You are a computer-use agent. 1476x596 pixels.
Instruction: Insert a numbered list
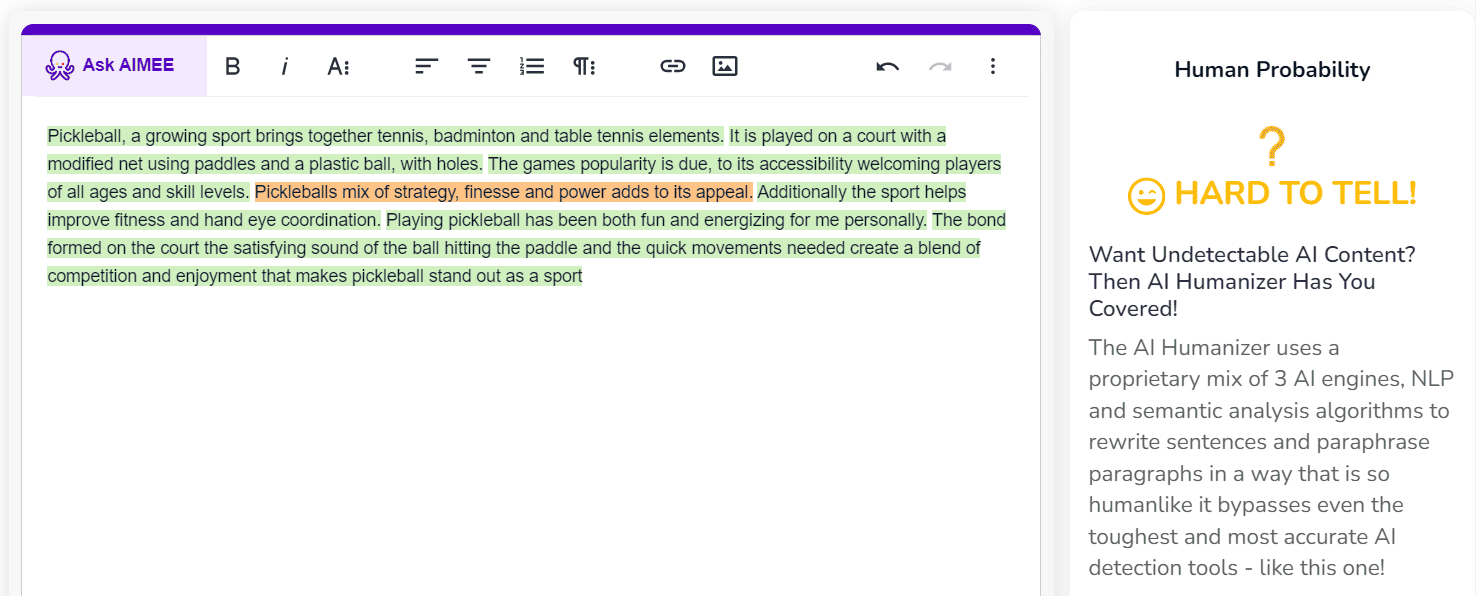coord(532,66)
